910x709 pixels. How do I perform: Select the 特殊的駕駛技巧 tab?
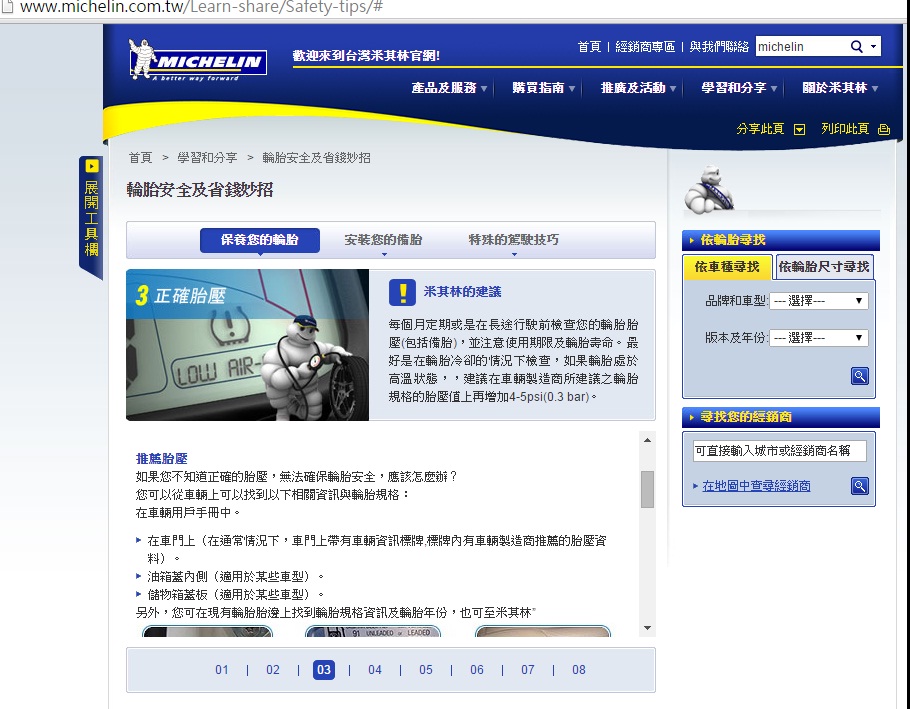point(513,240)
